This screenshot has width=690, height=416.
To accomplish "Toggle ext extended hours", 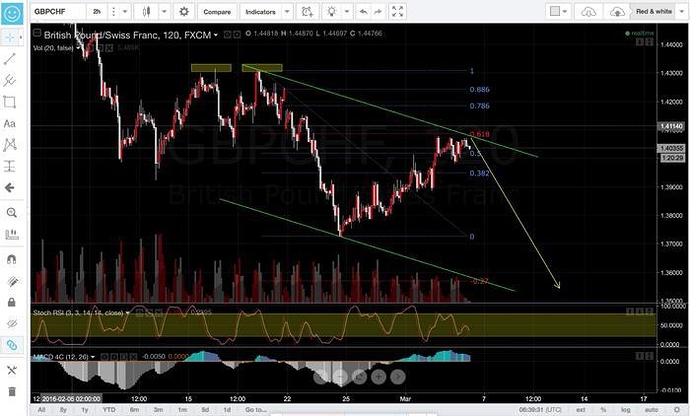I will pos(581,410).
